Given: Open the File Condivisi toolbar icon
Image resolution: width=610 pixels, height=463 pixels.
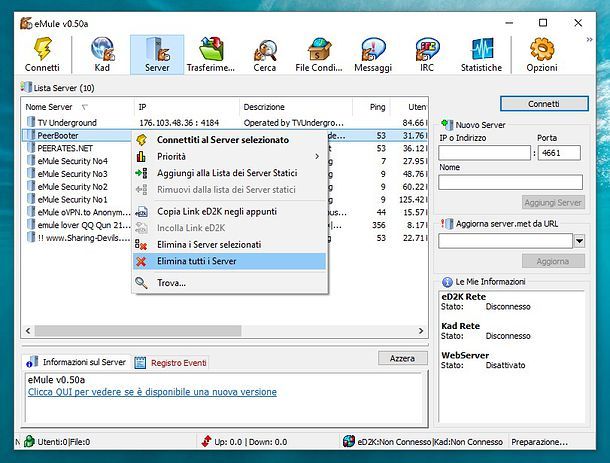Looking at the screenshot, I should [319, 49].
